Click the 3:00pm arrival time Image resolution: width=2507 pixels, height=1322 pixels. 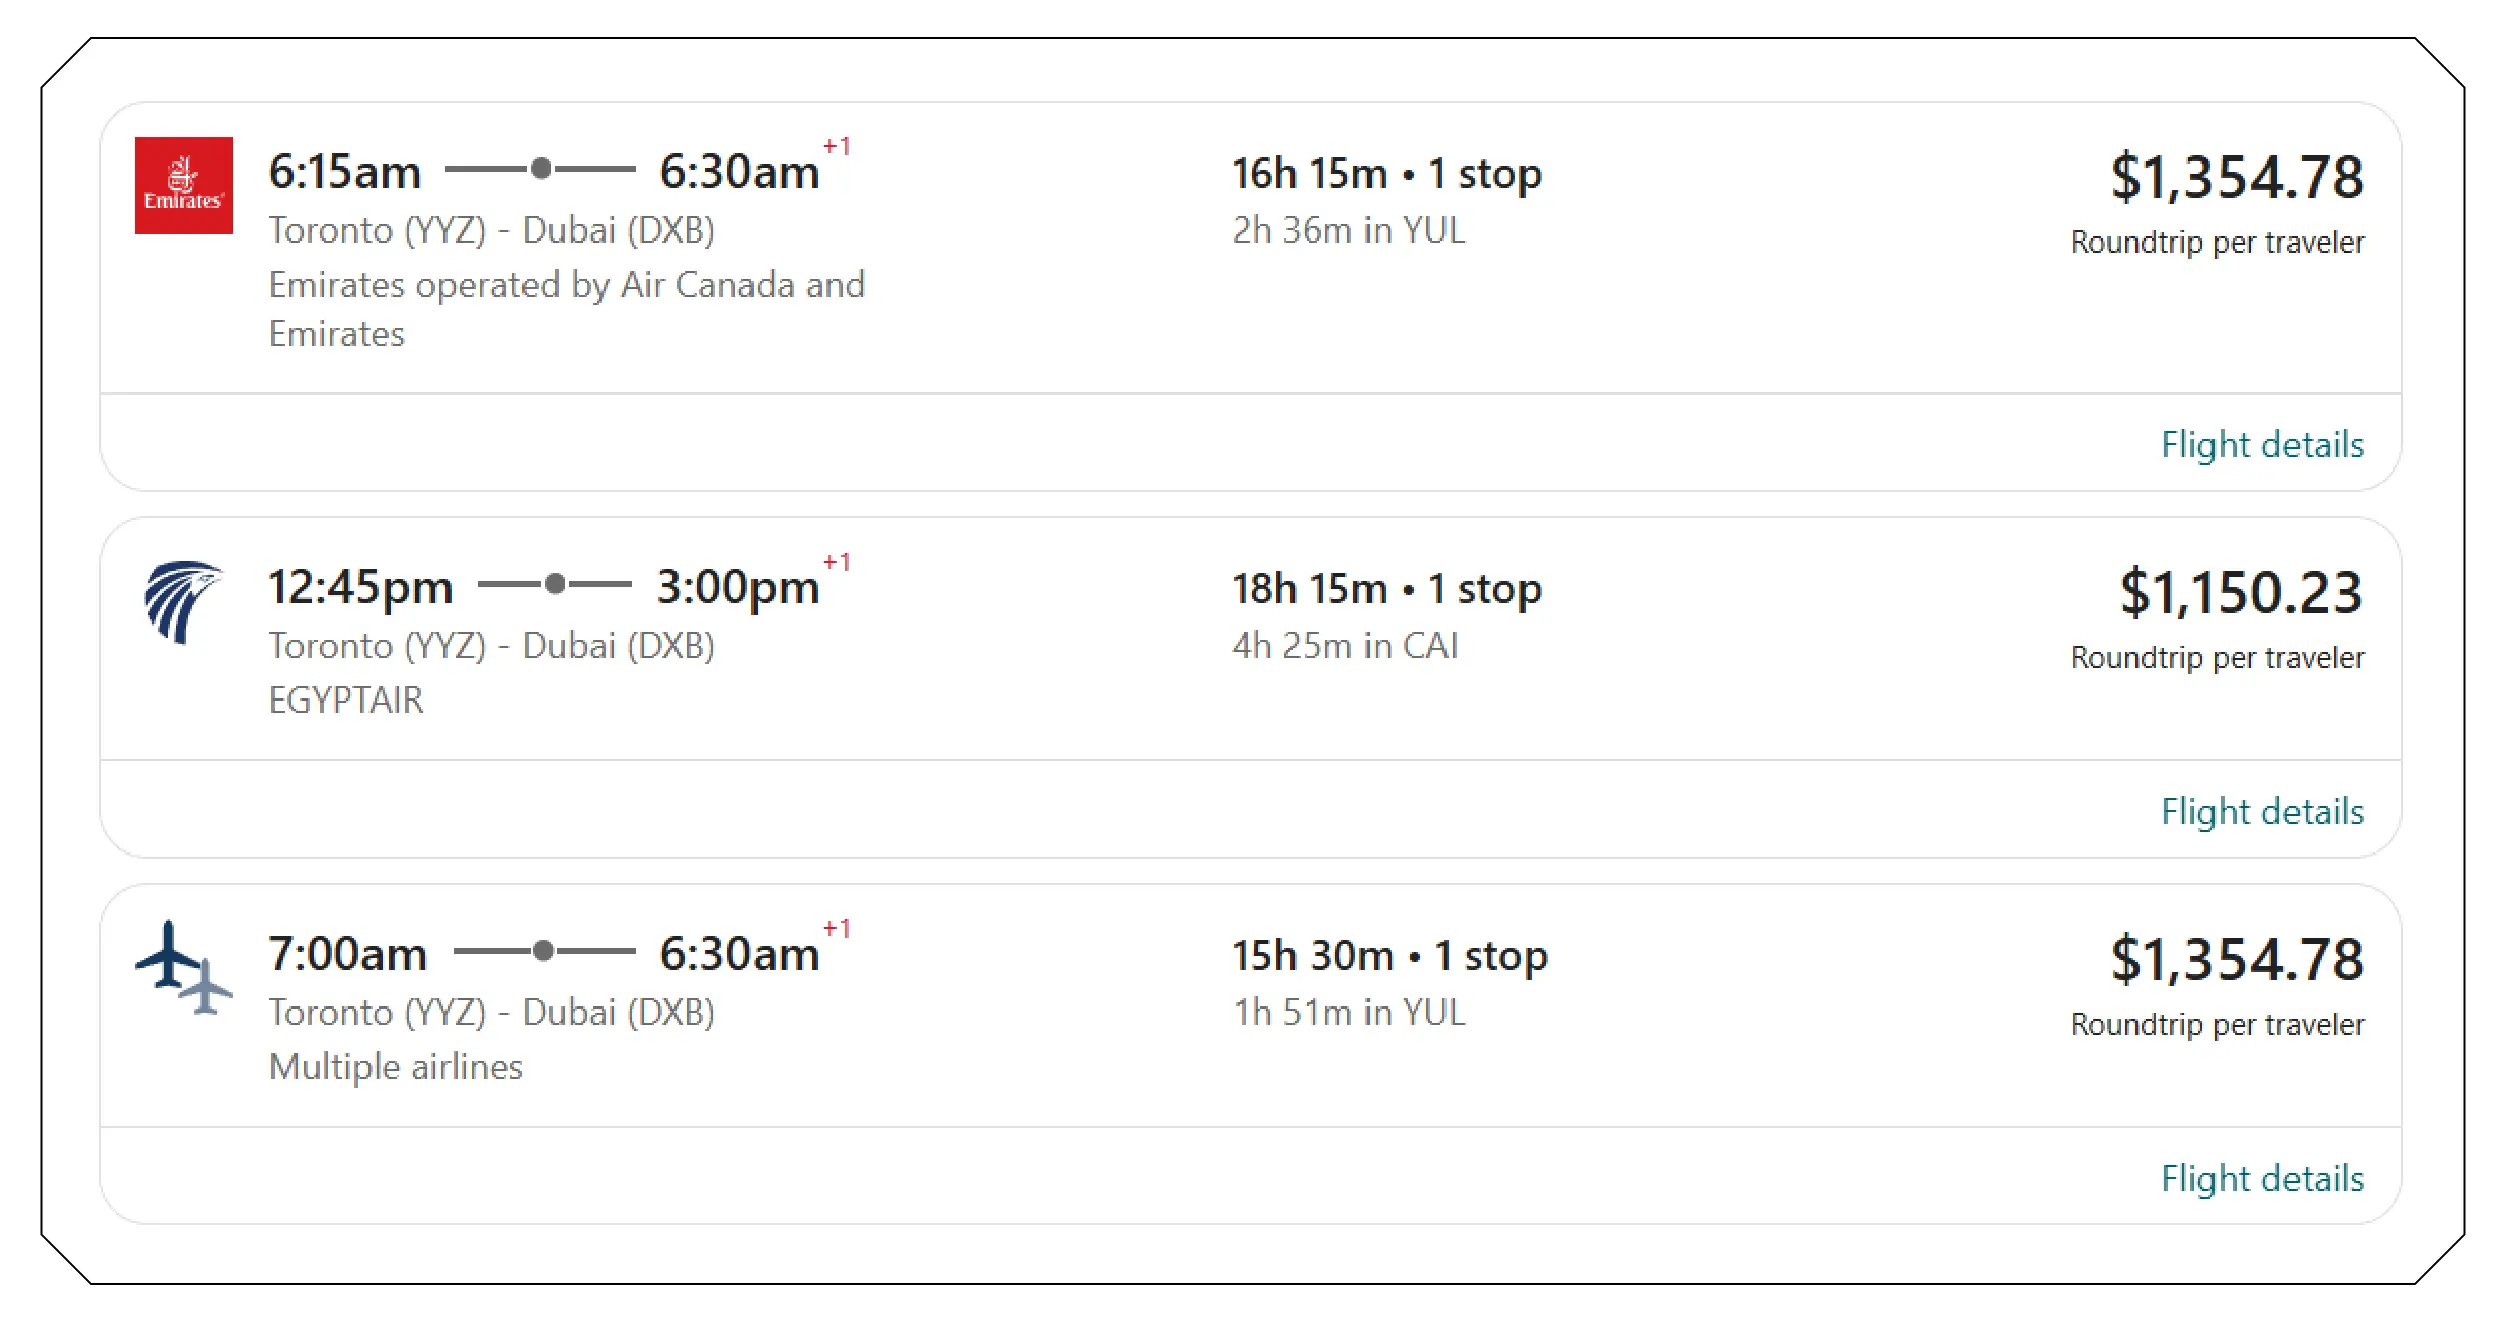pyautogui.click(x=737, y=587)
